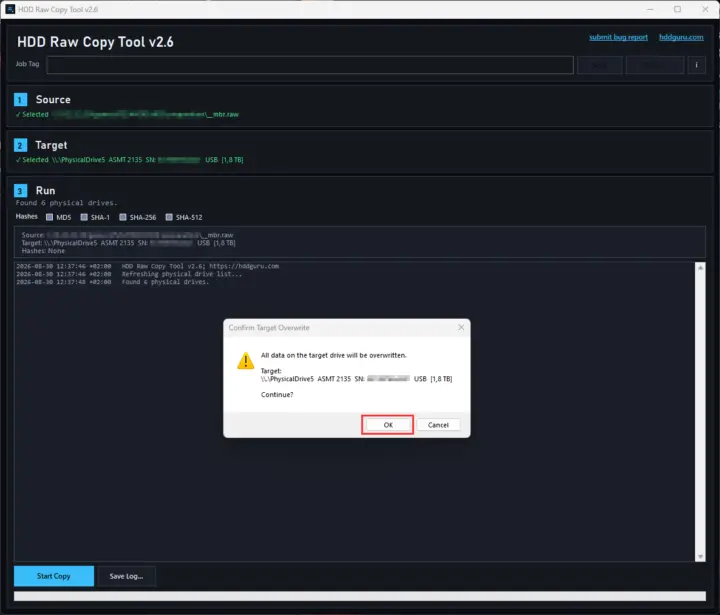Image resolution: width=720 pixels, height=615 pixels.
Task: Cancel the target overwrite dialog
Action: pyautogui.click(x=438, y=425)
